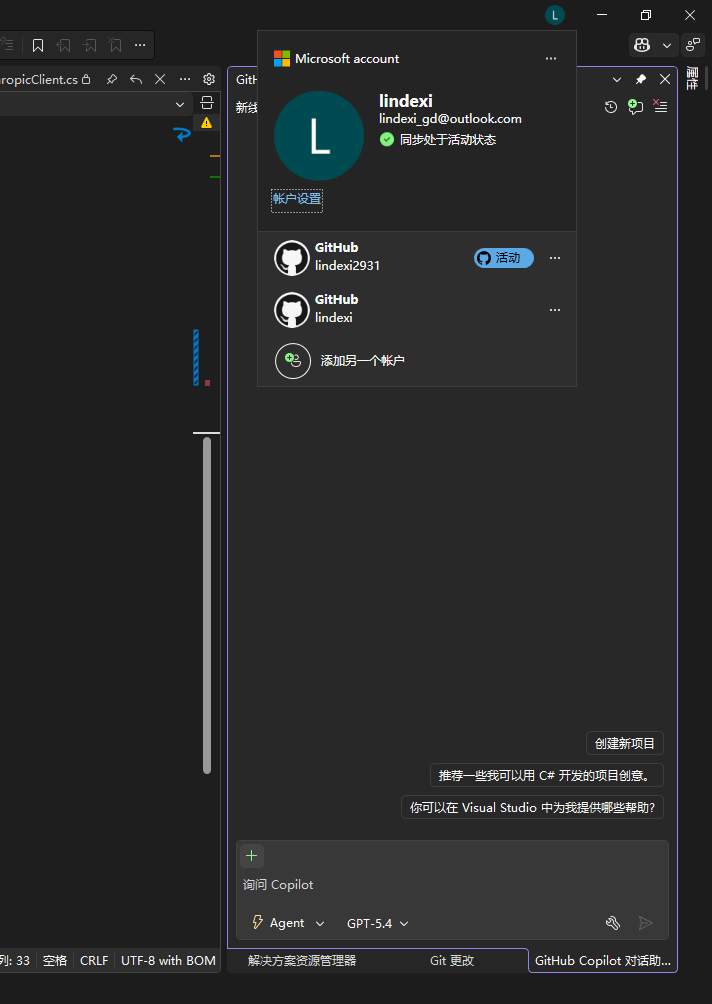712x1004 pixels.
Task: Click the CRLF line ending status
Action: (x=94, y=960)
